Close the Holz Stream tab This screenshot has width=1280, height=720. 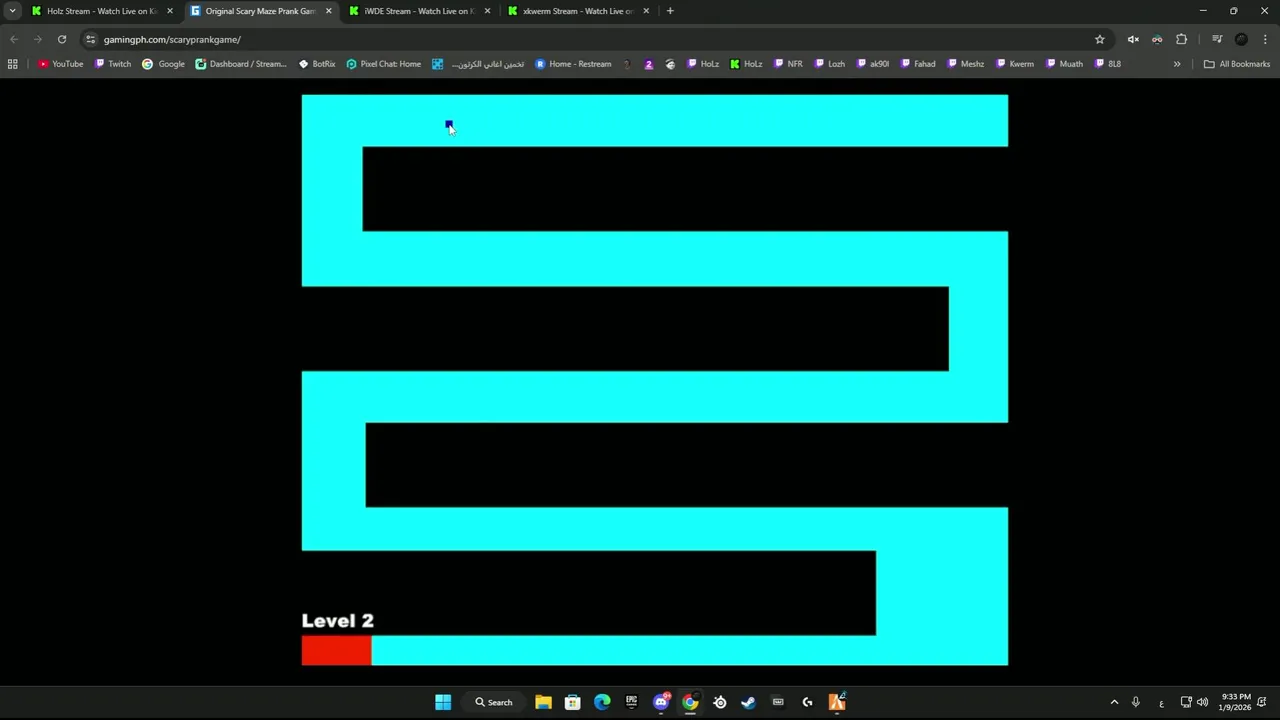click(170, 11)
